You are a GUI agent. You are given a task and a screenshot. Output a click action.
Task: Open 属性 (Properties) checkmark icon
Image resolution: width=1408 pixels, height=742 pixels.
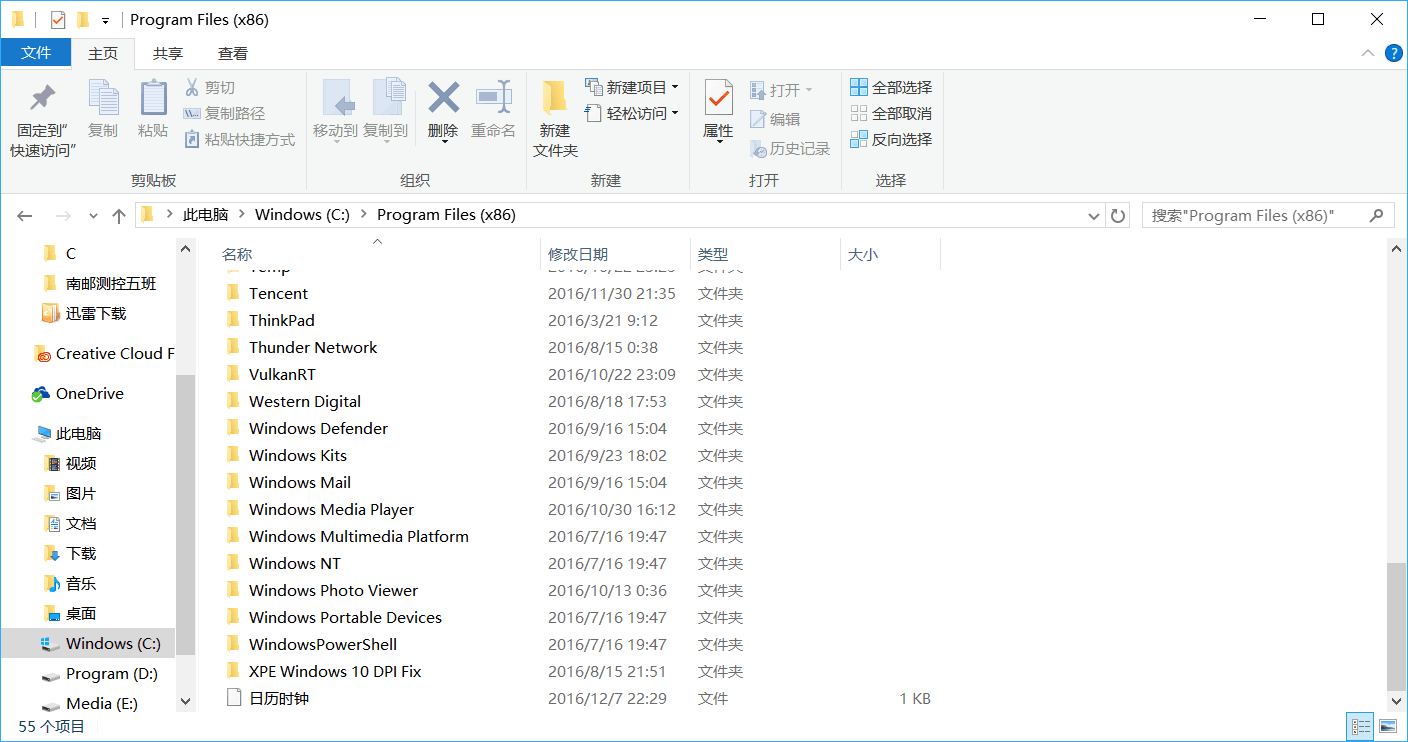(x=718, y=98)
